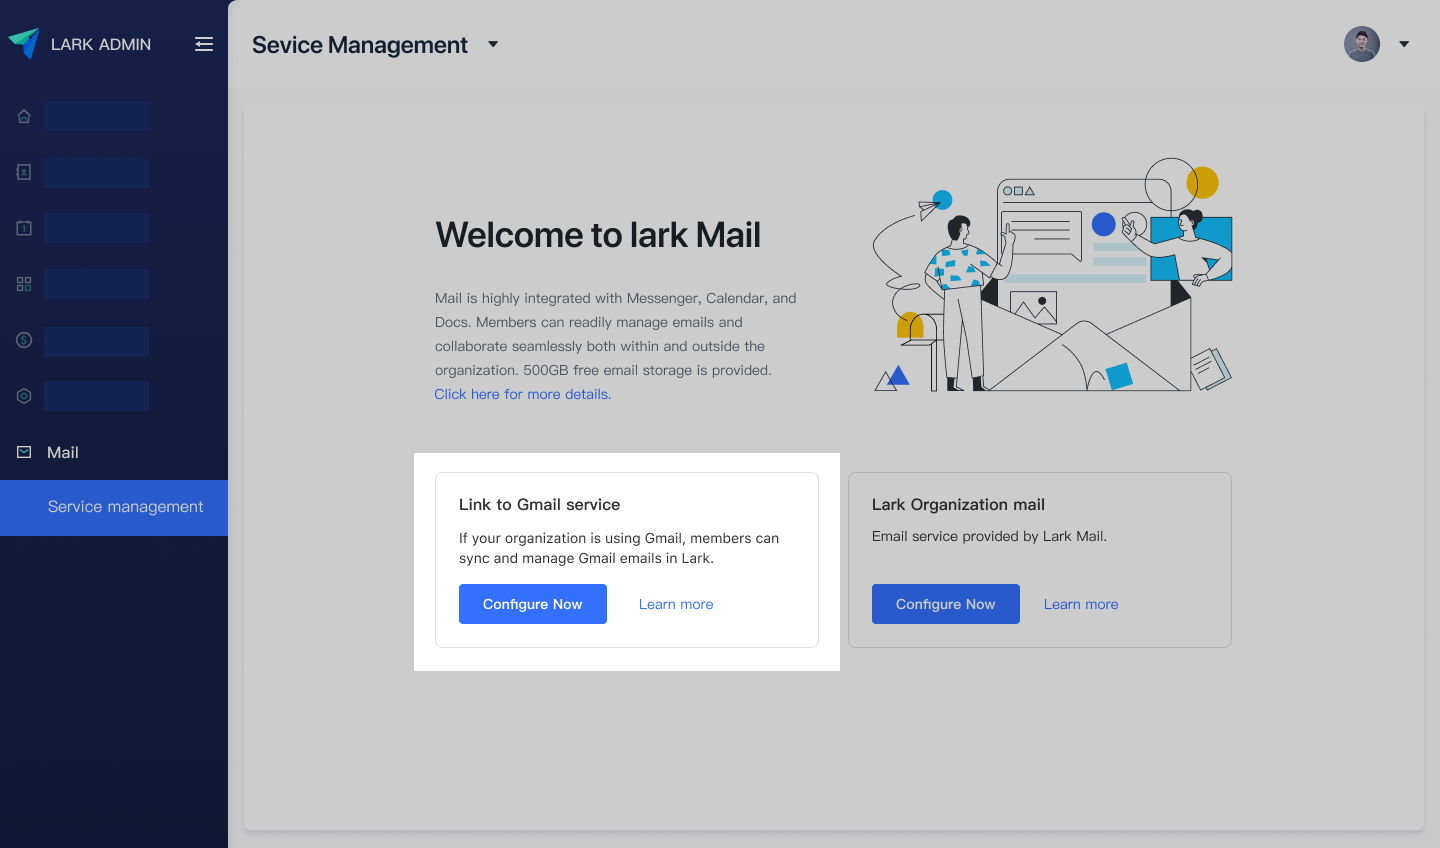Click the 'Link to Gmail service' card title
Image resolution: width=1440 pixels, height=848 pixels.
click(539, 505)
